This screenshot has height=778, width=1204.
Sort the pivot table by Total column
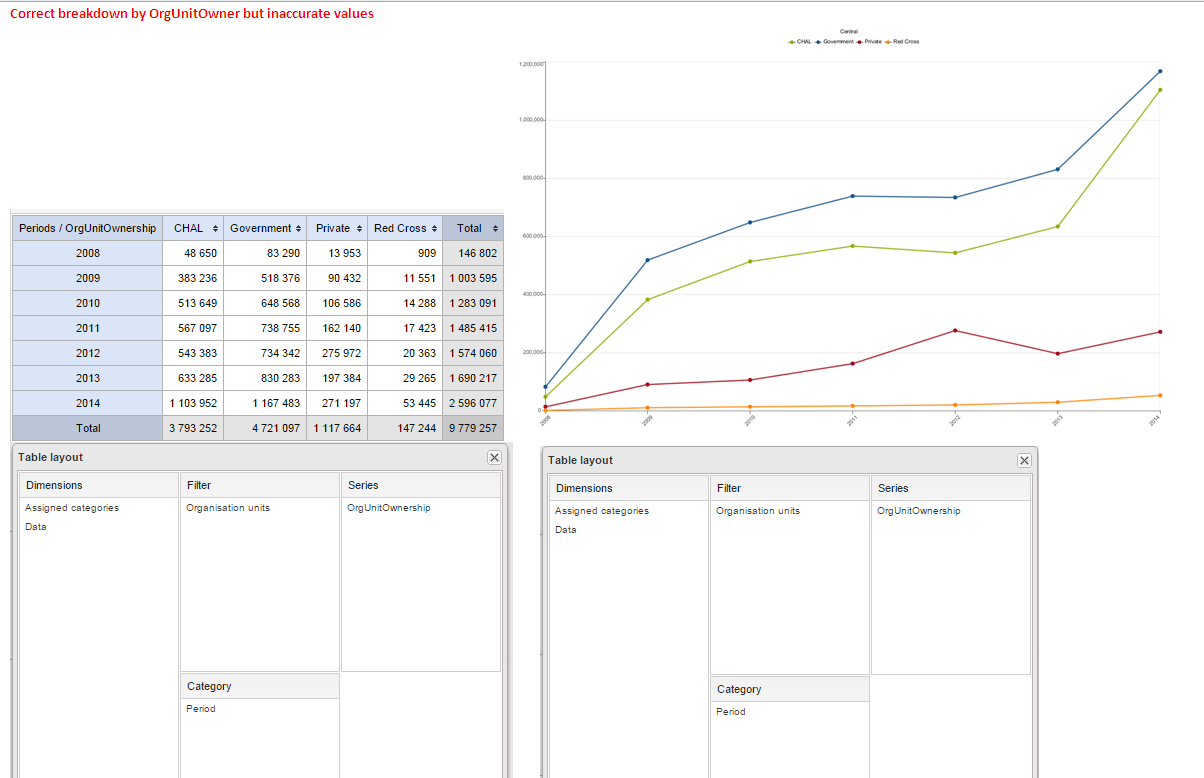click(x=495, y=229)
